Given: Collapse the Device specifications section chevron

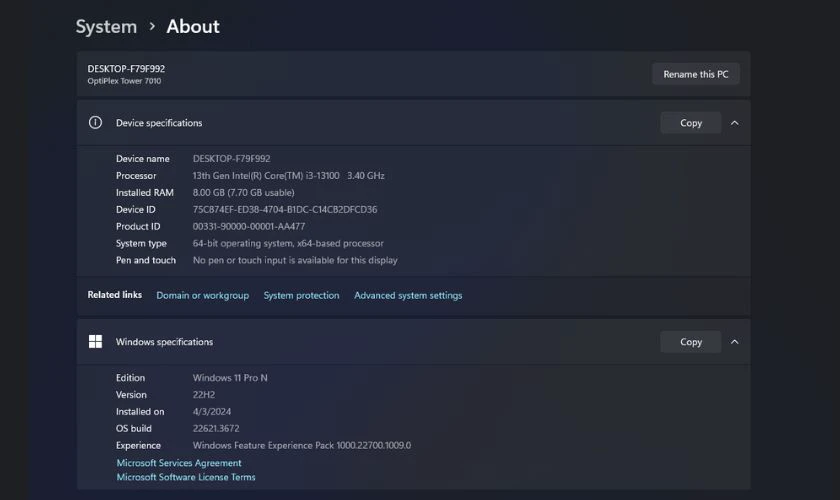Looking at the screenshot, I should 734,123.
